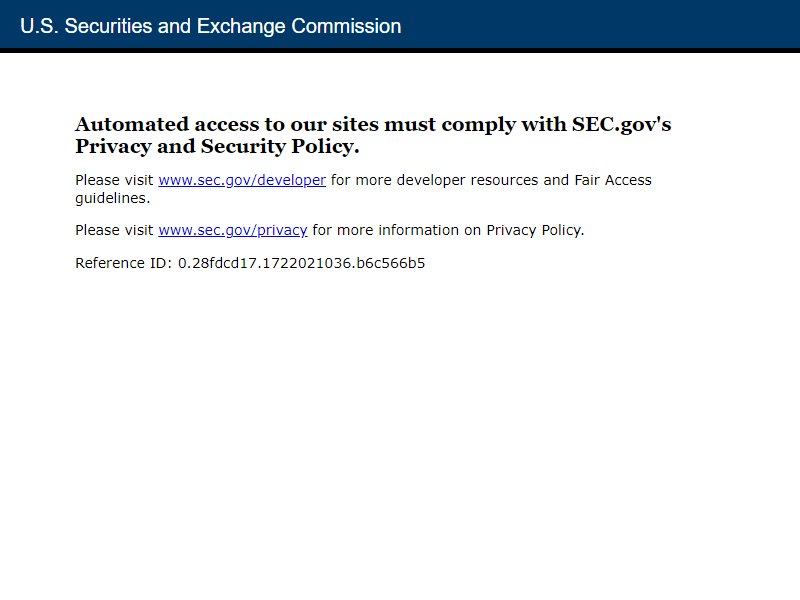Click "Privacy Policy." ending the second paragraph

(x=535, y=231)
